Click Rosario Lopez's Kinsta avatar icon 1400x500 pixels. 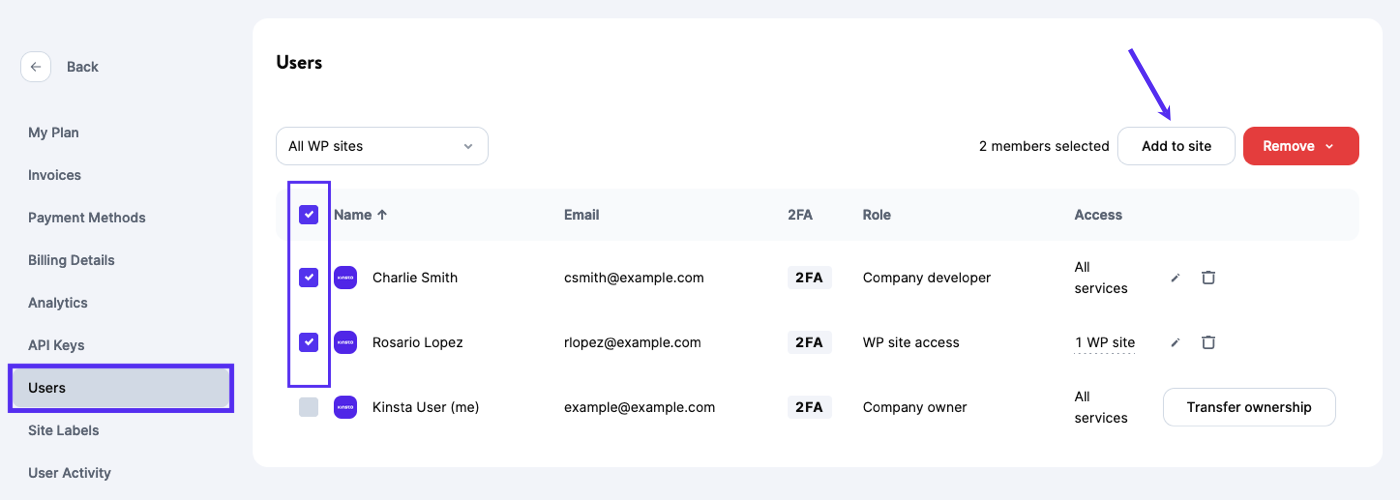[345, 343]
